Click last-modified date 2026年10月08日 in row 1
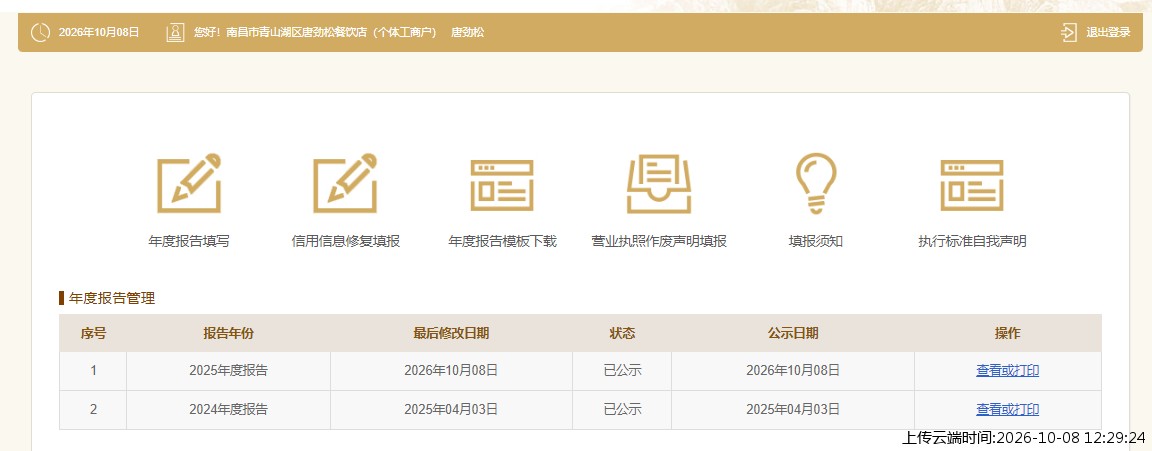 point(451,370)
